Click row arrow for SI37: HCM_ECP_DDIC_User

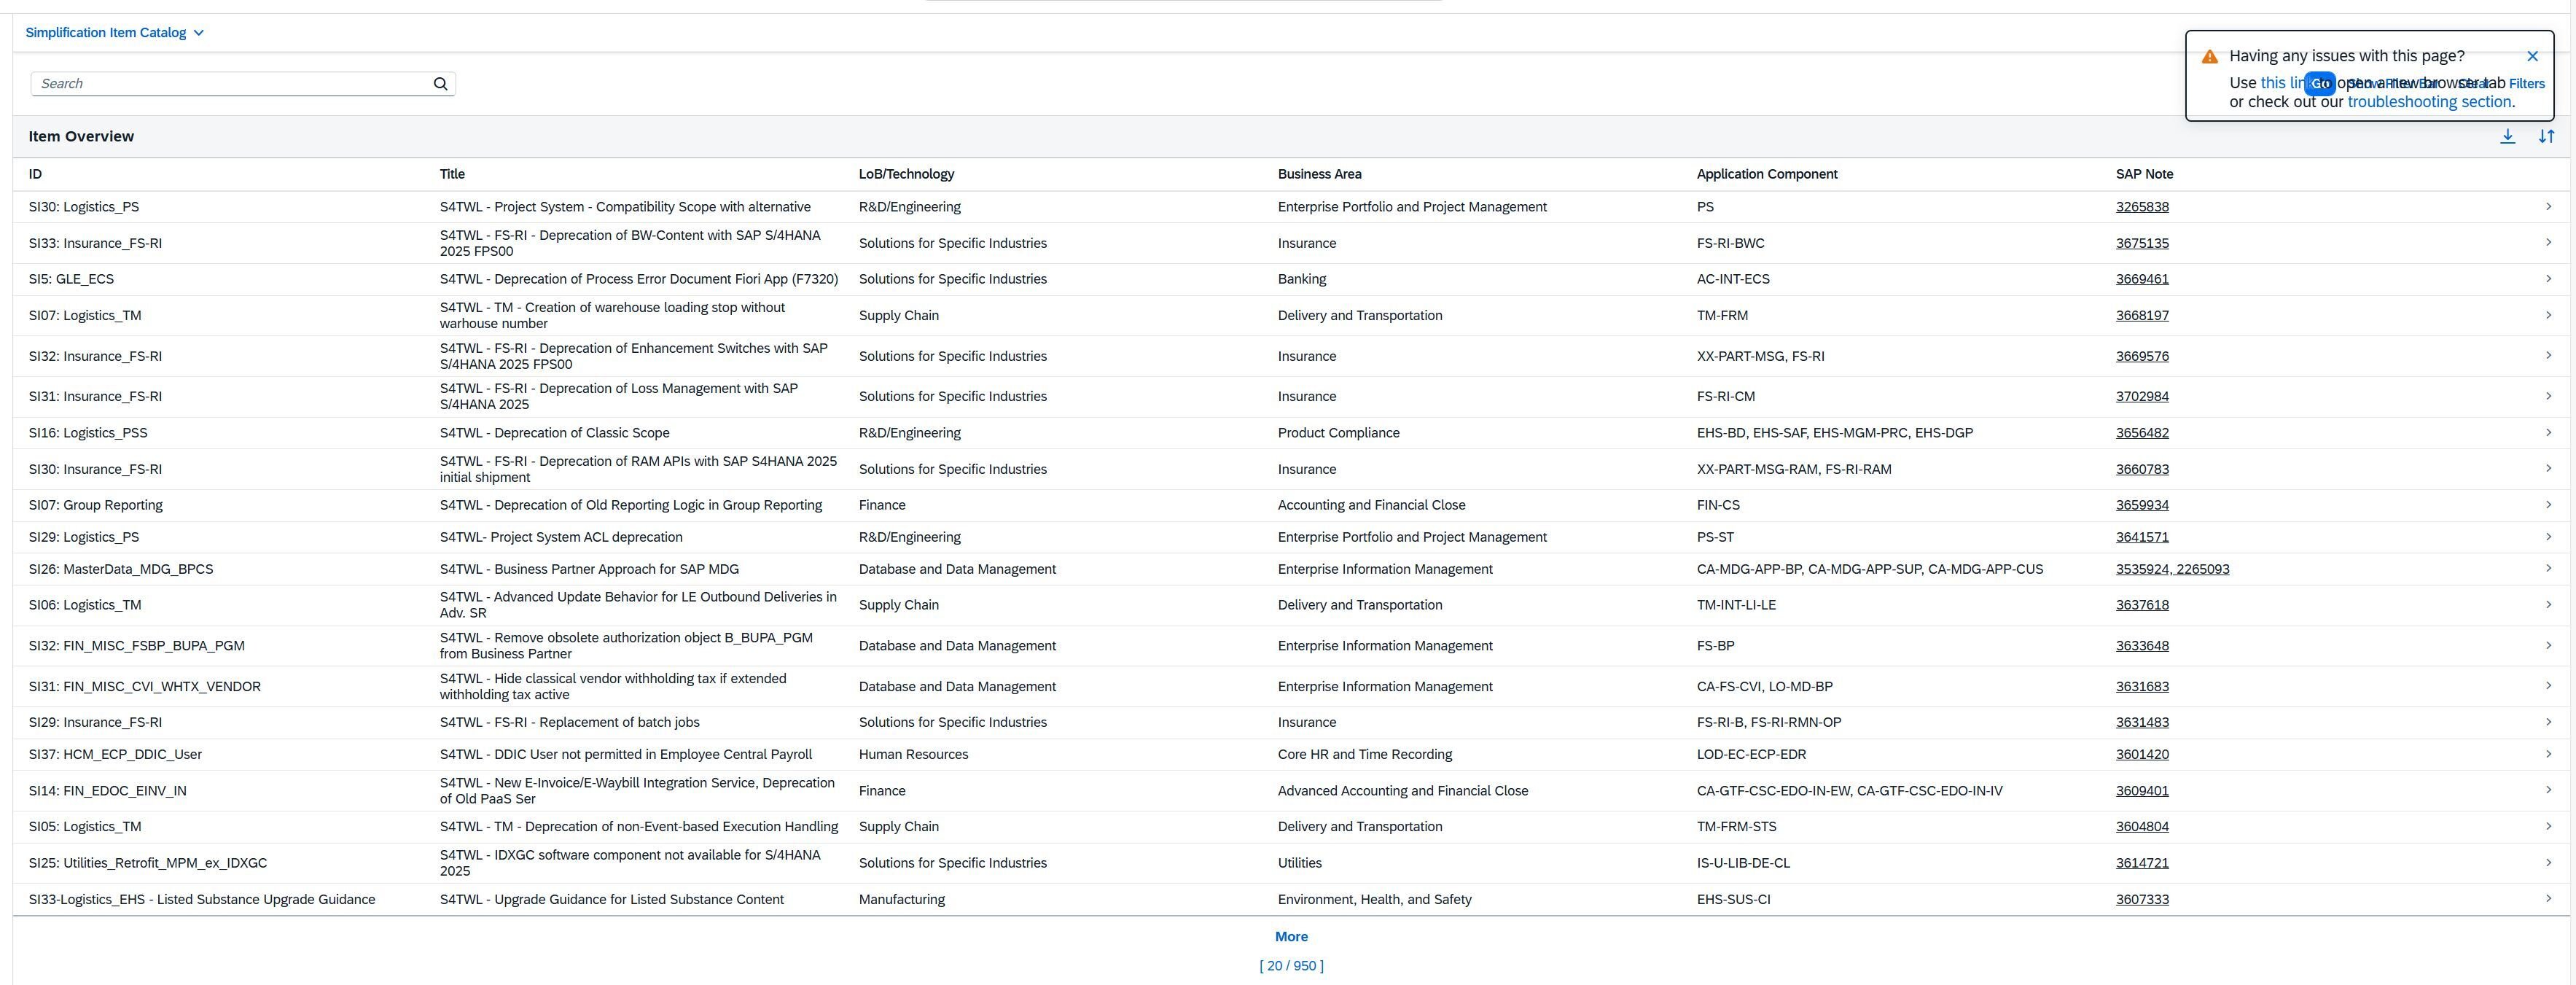pos(2548,754)
